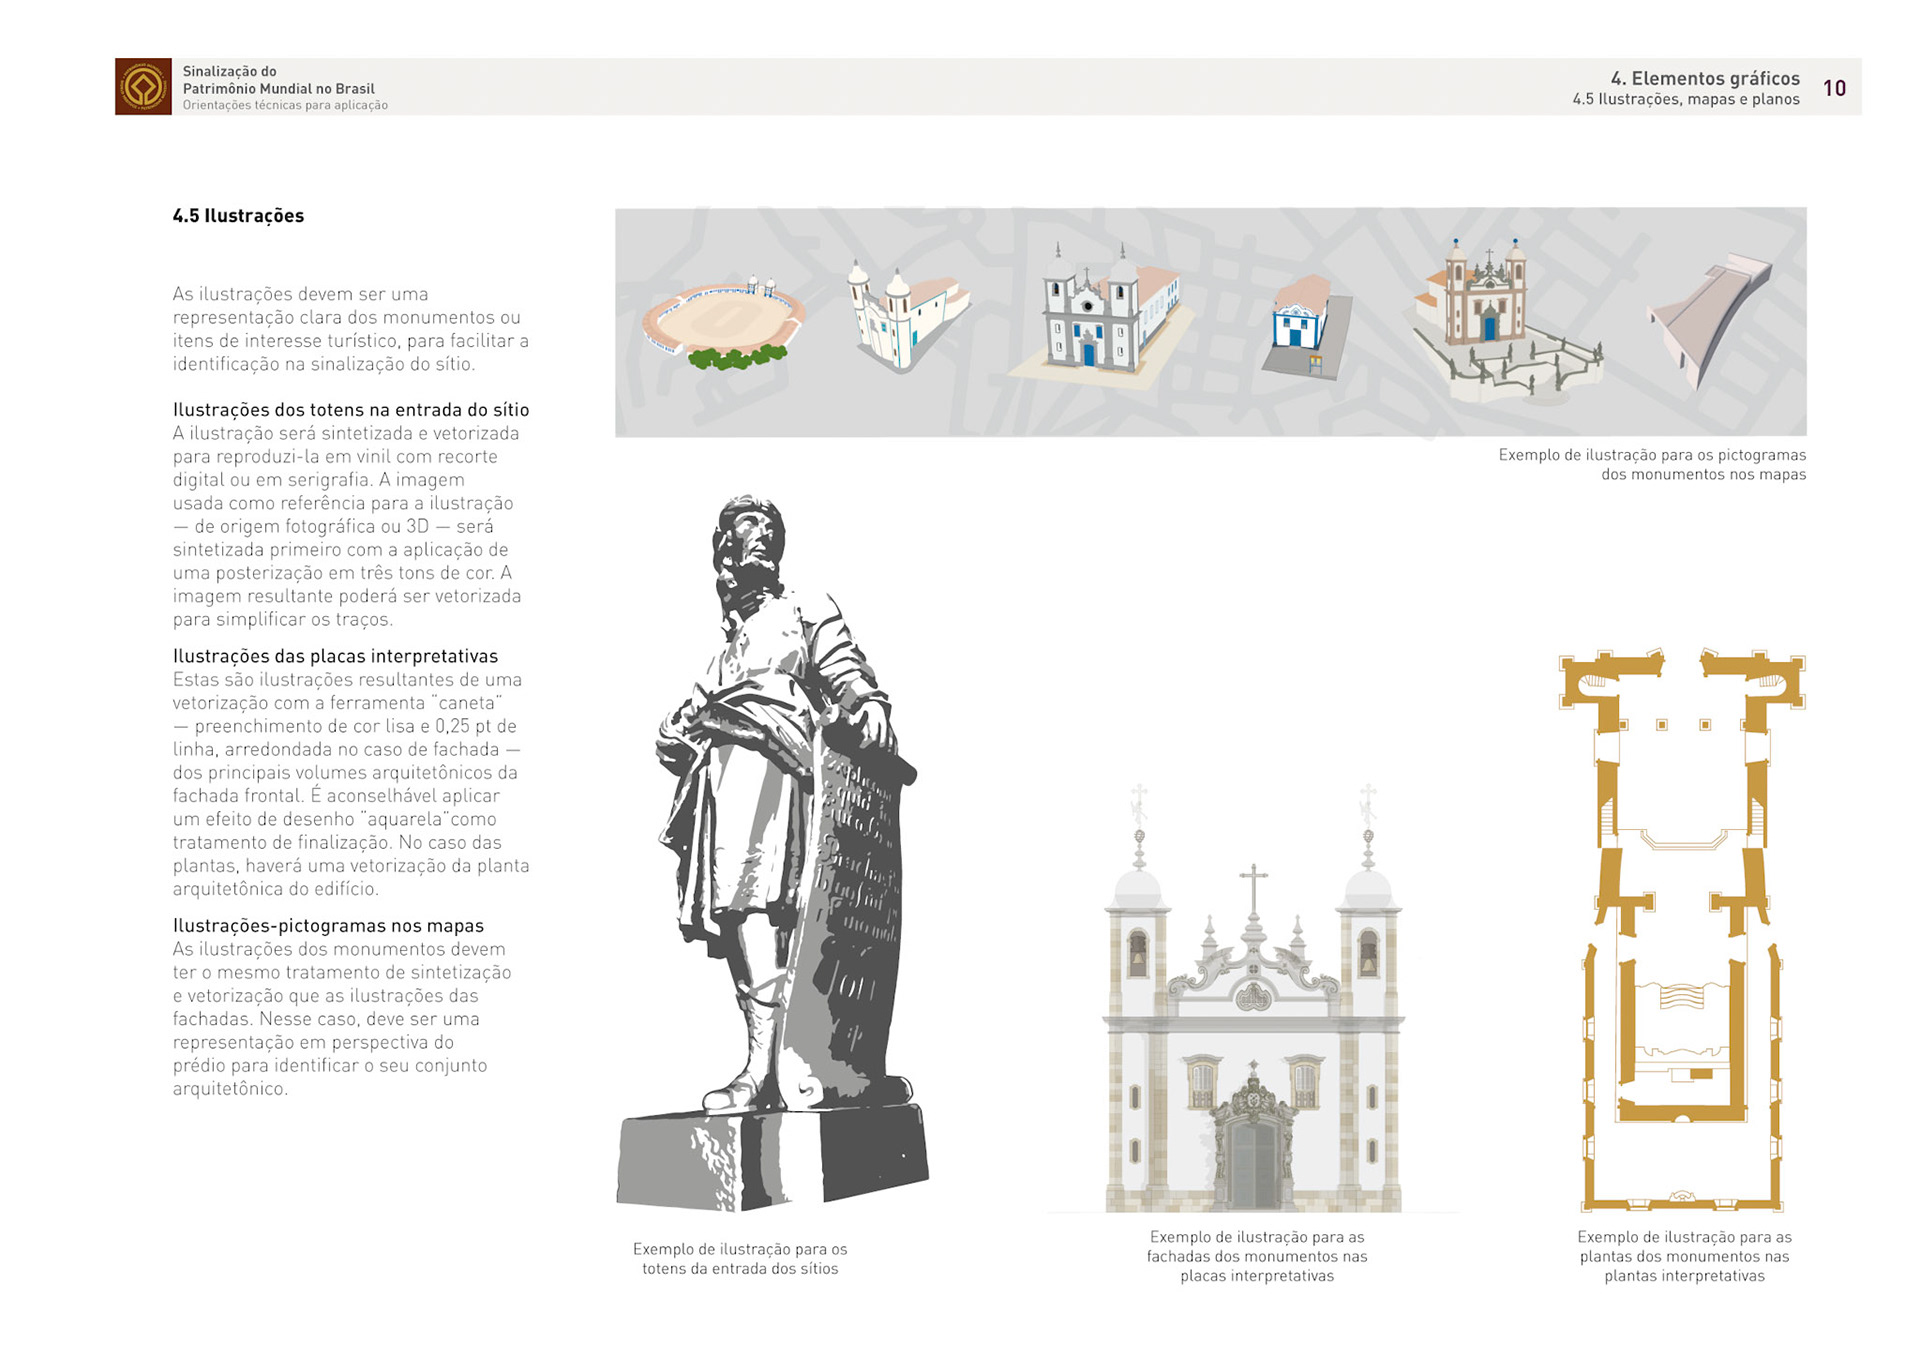Click the '4. Elementos gráficos' header title
Image resolution: width=1920 pixels, height=1358 pixels.
[1704, 78]
